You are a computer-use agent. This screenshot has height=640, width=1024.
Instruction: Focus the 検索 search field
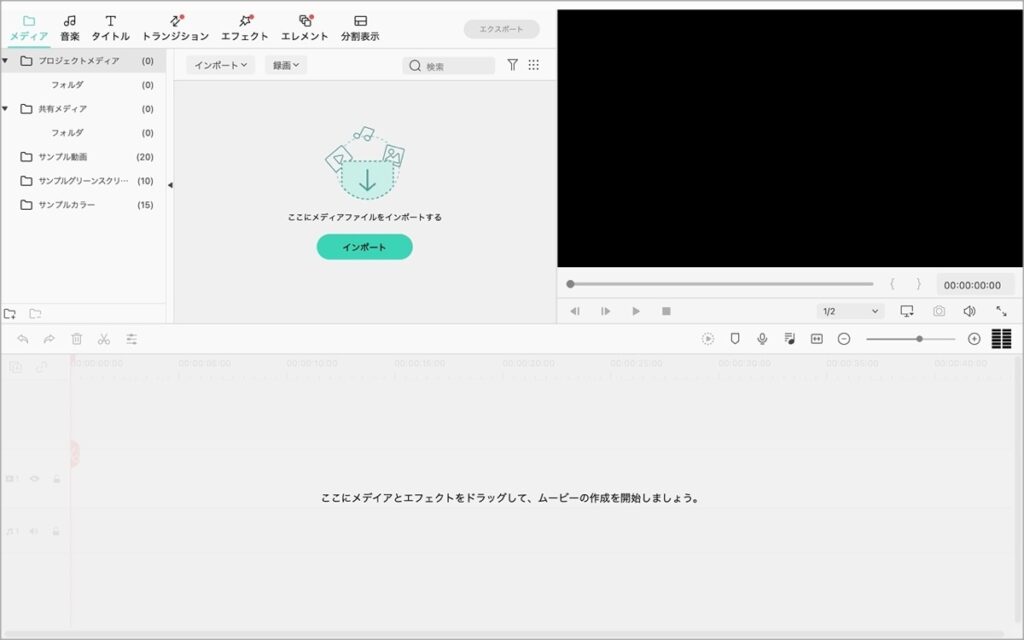[449, 65]
